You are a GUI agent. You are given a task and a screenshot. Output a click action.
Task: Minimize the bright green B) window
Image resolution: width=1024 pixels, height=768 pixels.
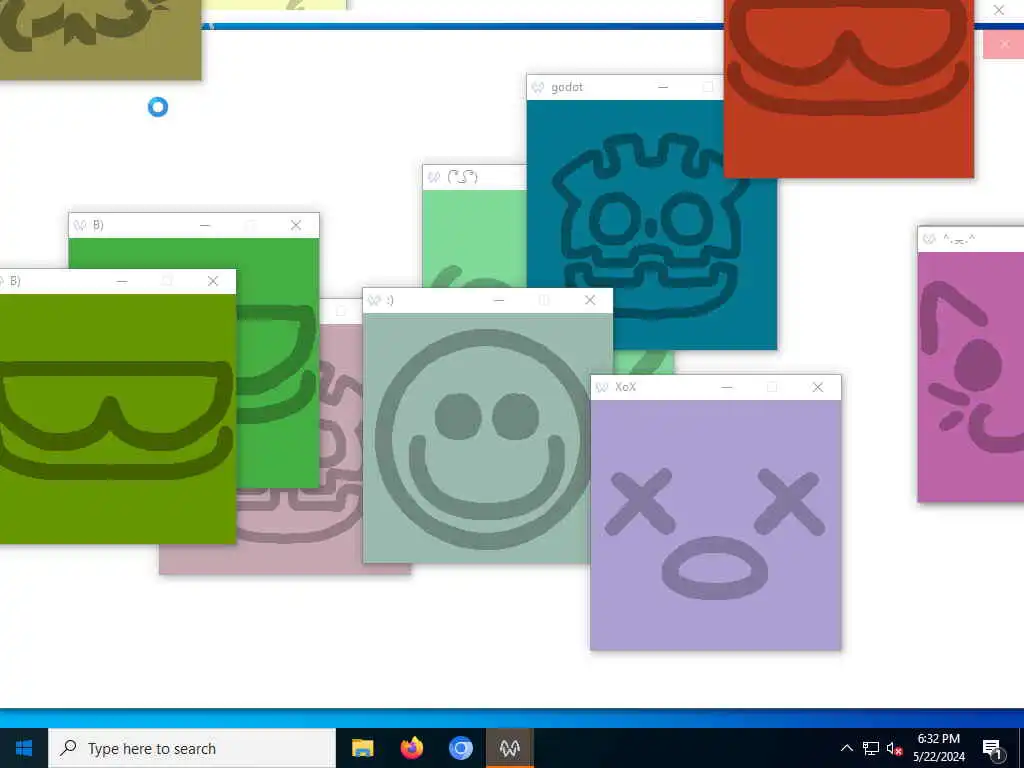pos(205,225)
